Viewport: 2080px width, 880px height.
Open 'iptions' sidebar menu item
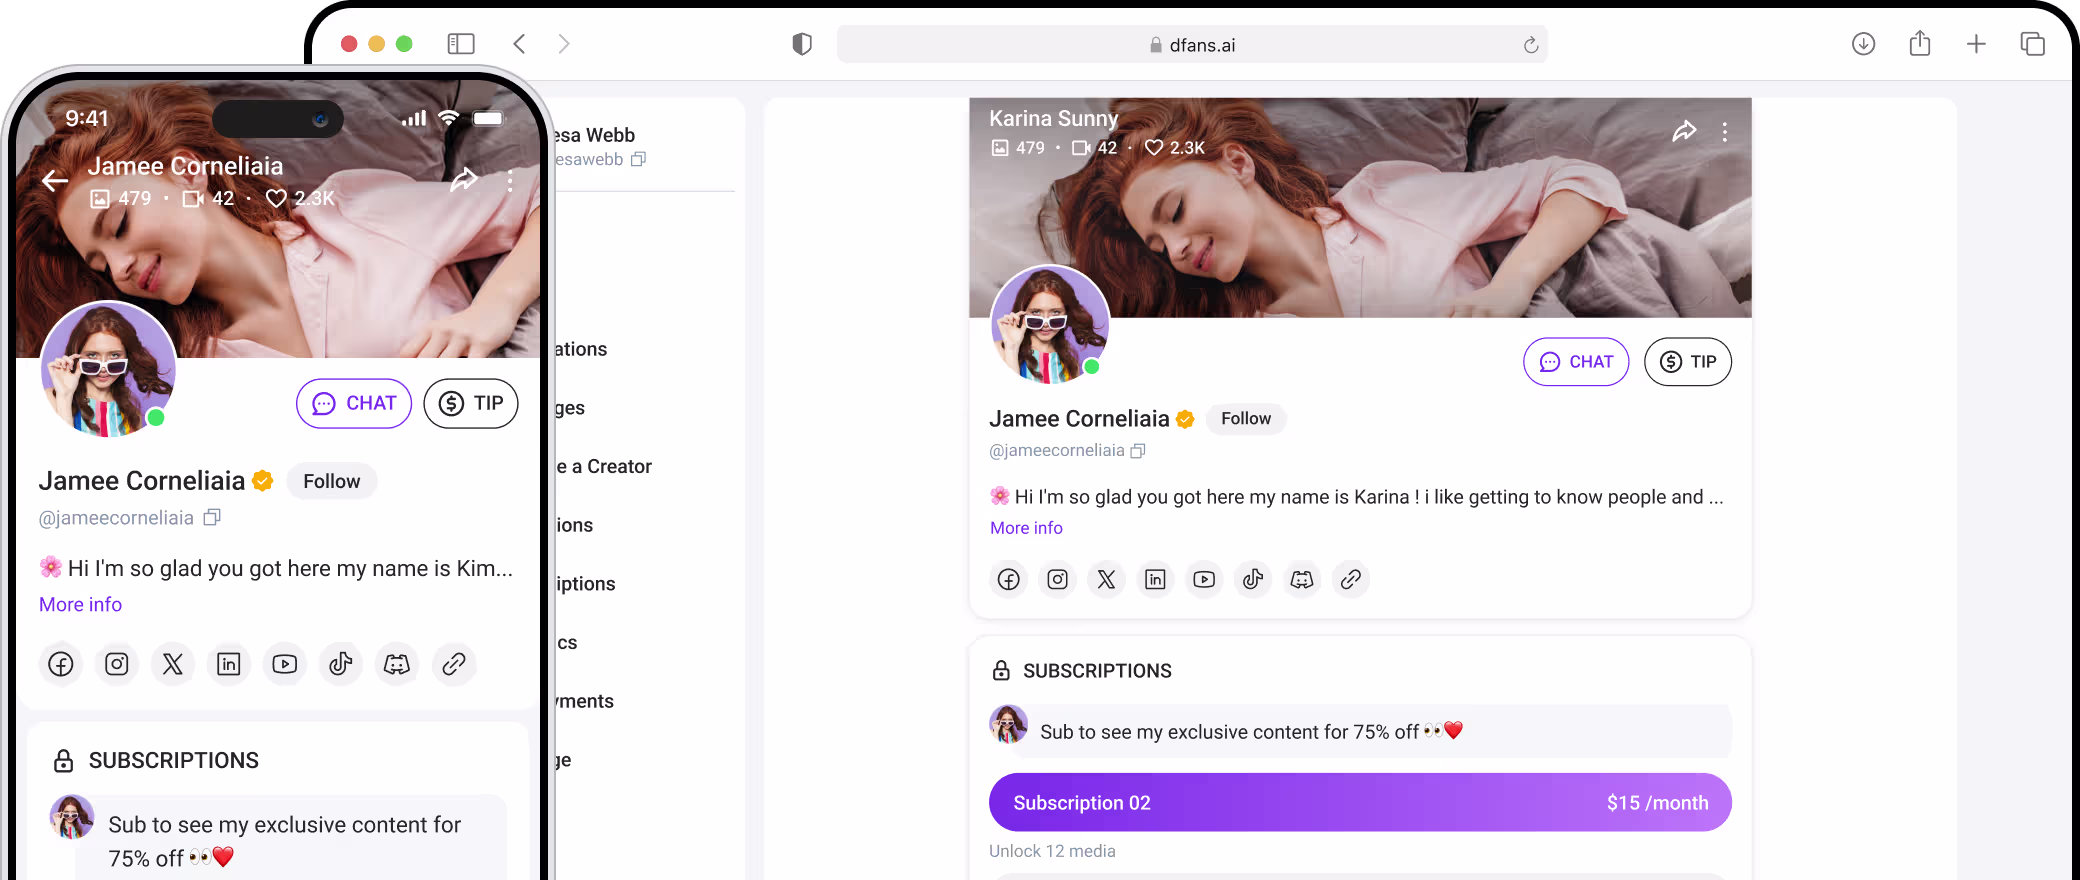pos(586,584)
